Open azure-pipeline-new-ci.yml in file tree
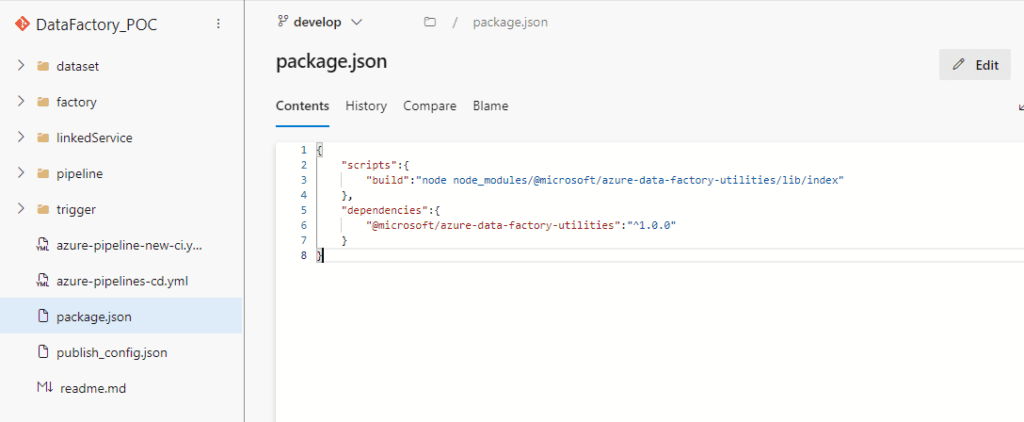This screenshot has height=422, width=1024. point(121,246)
